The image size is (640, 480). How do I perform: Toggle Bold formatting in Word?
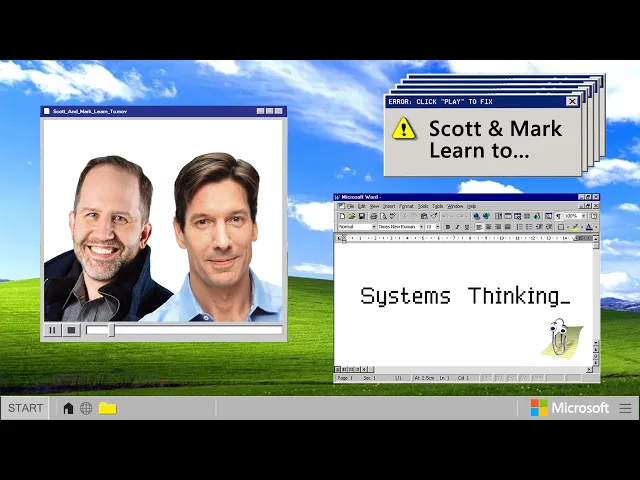pyautogui.click(x=448, y=227)
